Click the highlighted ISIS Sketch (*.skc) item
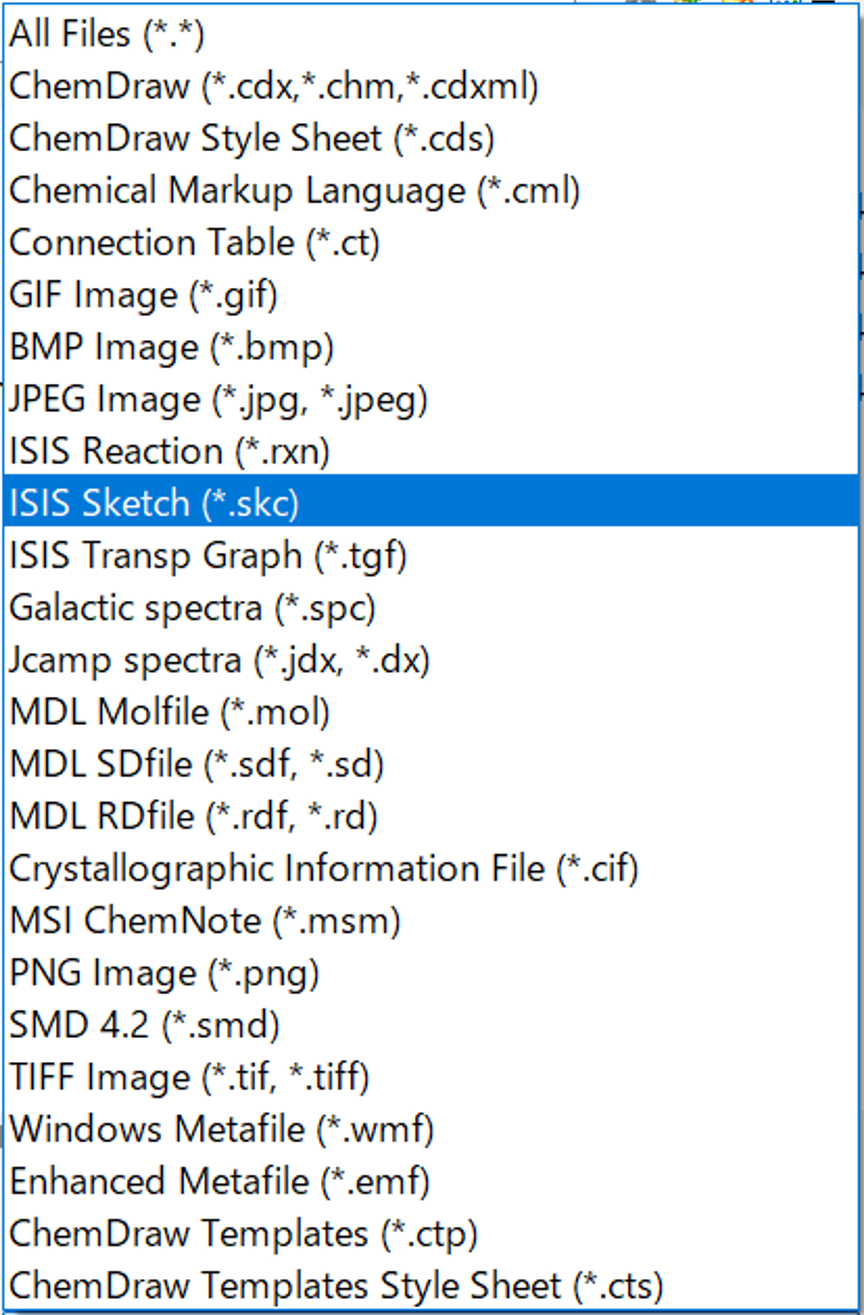 coord(155,503)
